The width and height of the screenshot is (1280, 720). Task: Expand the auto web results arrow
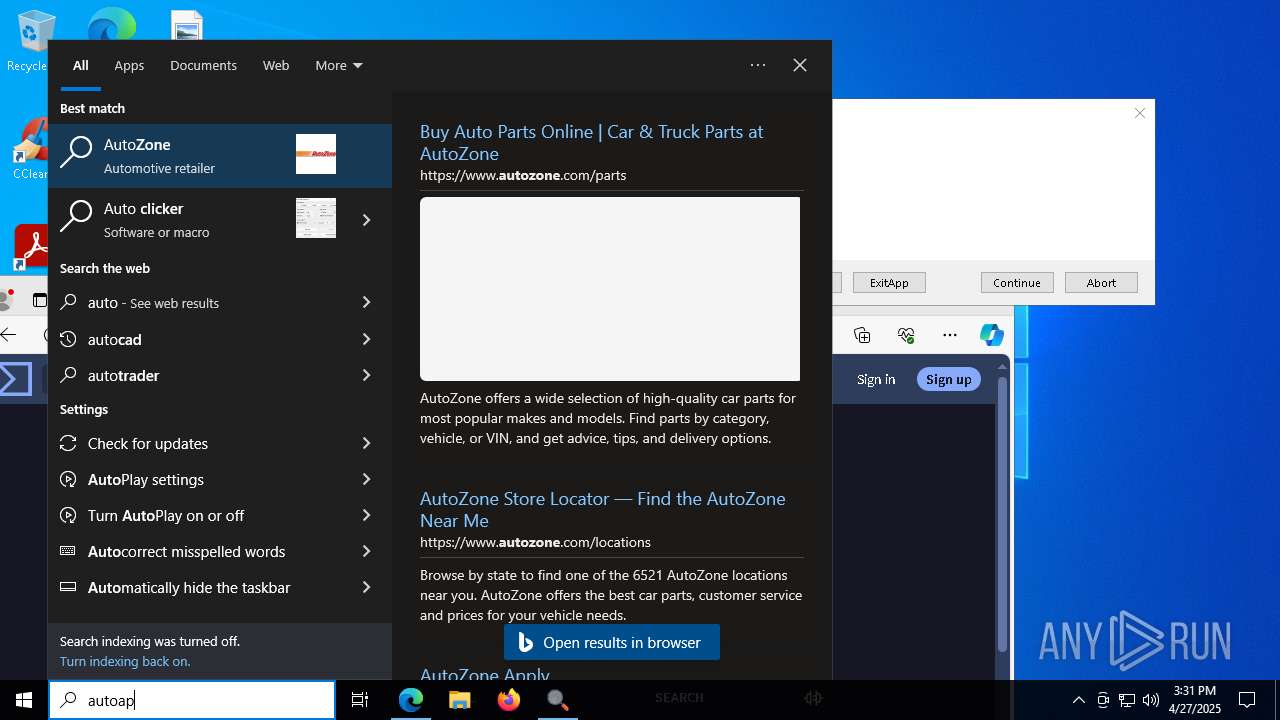click(x=366, y=302)
